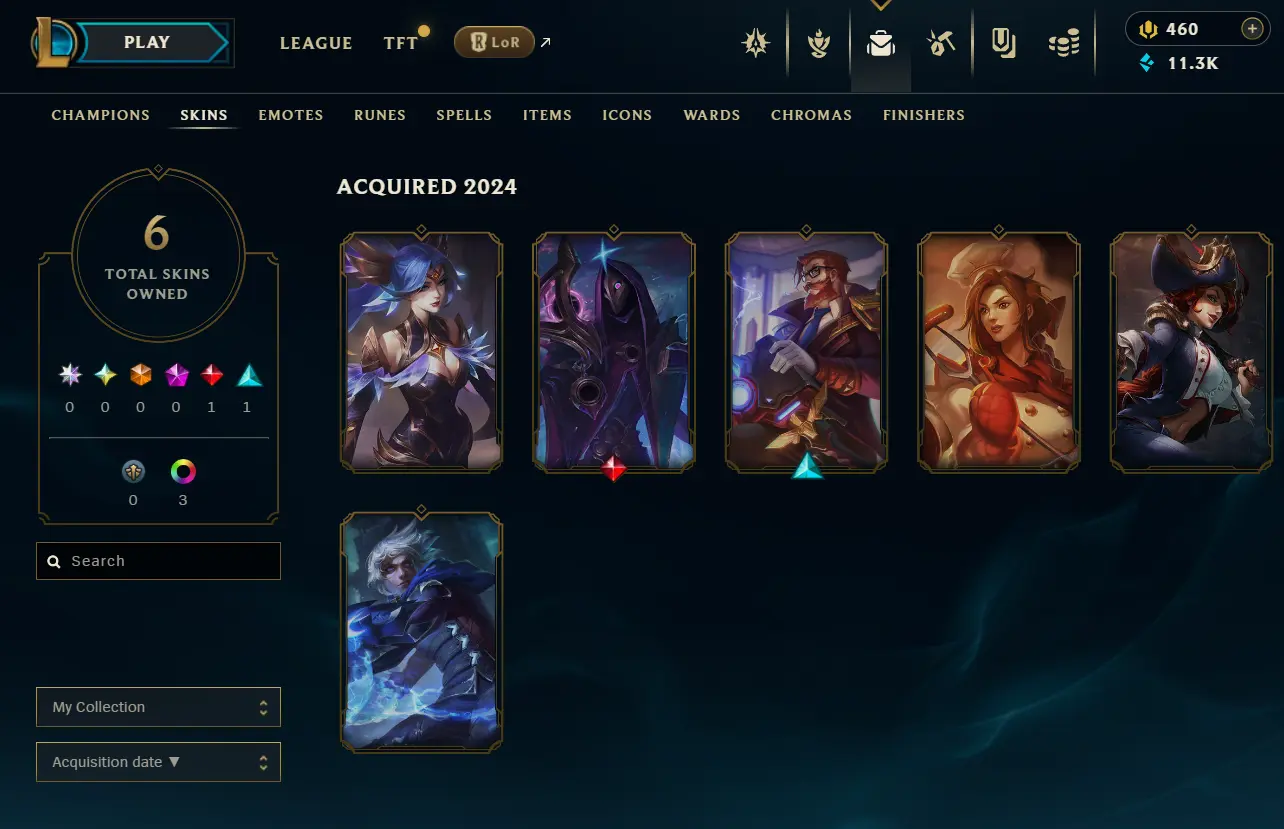Expand the Acquisition date sort dropdown
Screen dimensions: 1284x829
click(x=158, y=762)
